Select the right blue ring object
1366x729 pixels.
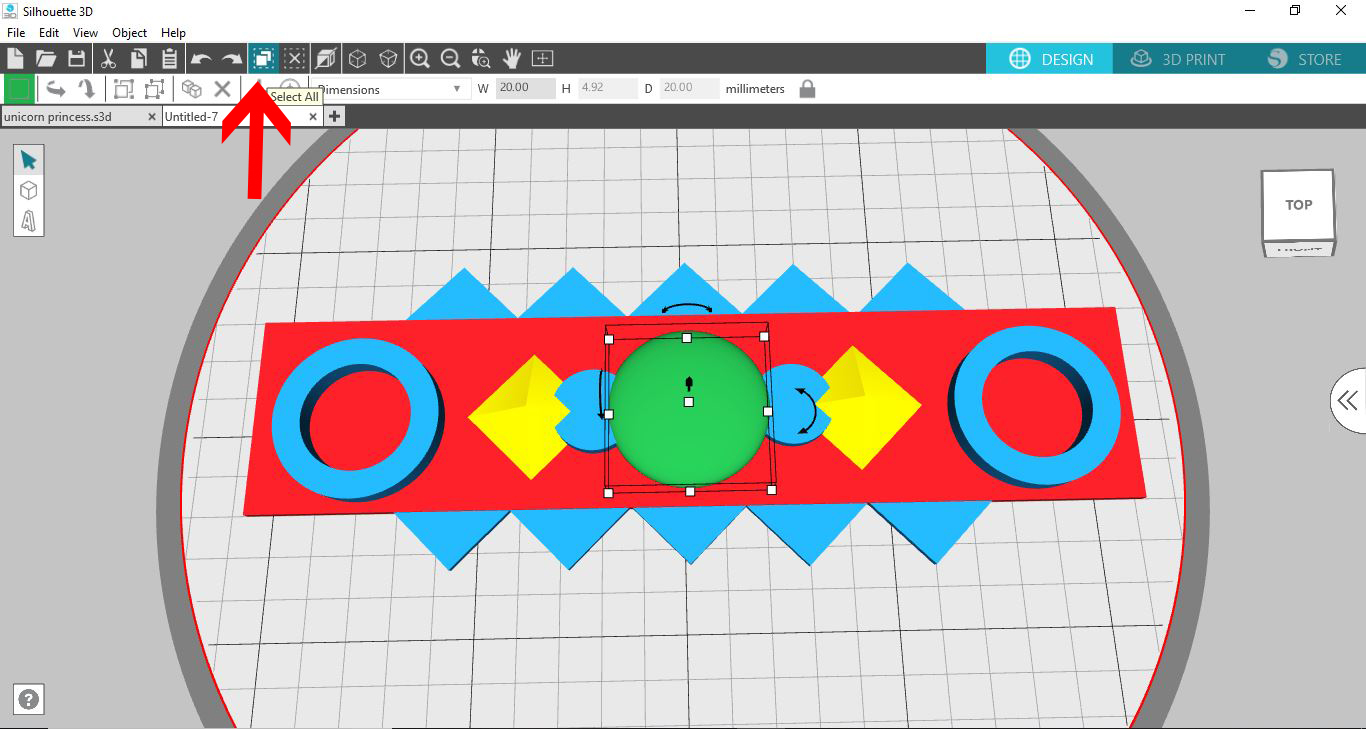1035,406
